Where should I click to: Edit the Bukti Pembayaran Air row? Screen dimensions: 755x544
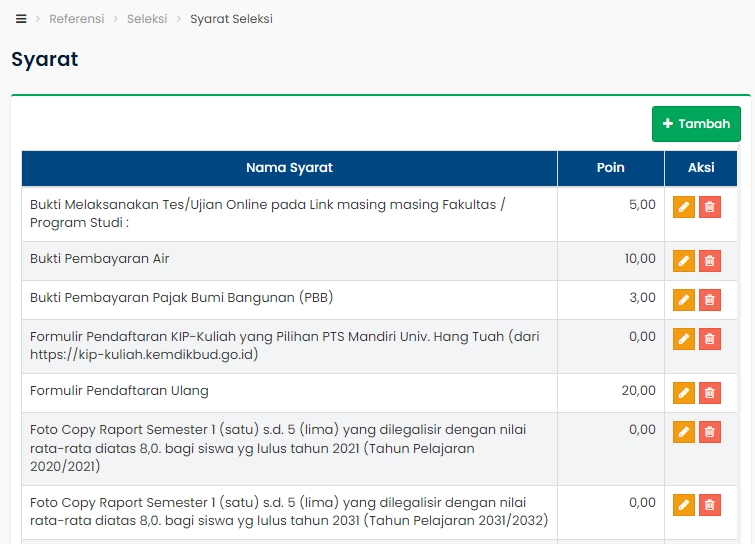[684, 261]
